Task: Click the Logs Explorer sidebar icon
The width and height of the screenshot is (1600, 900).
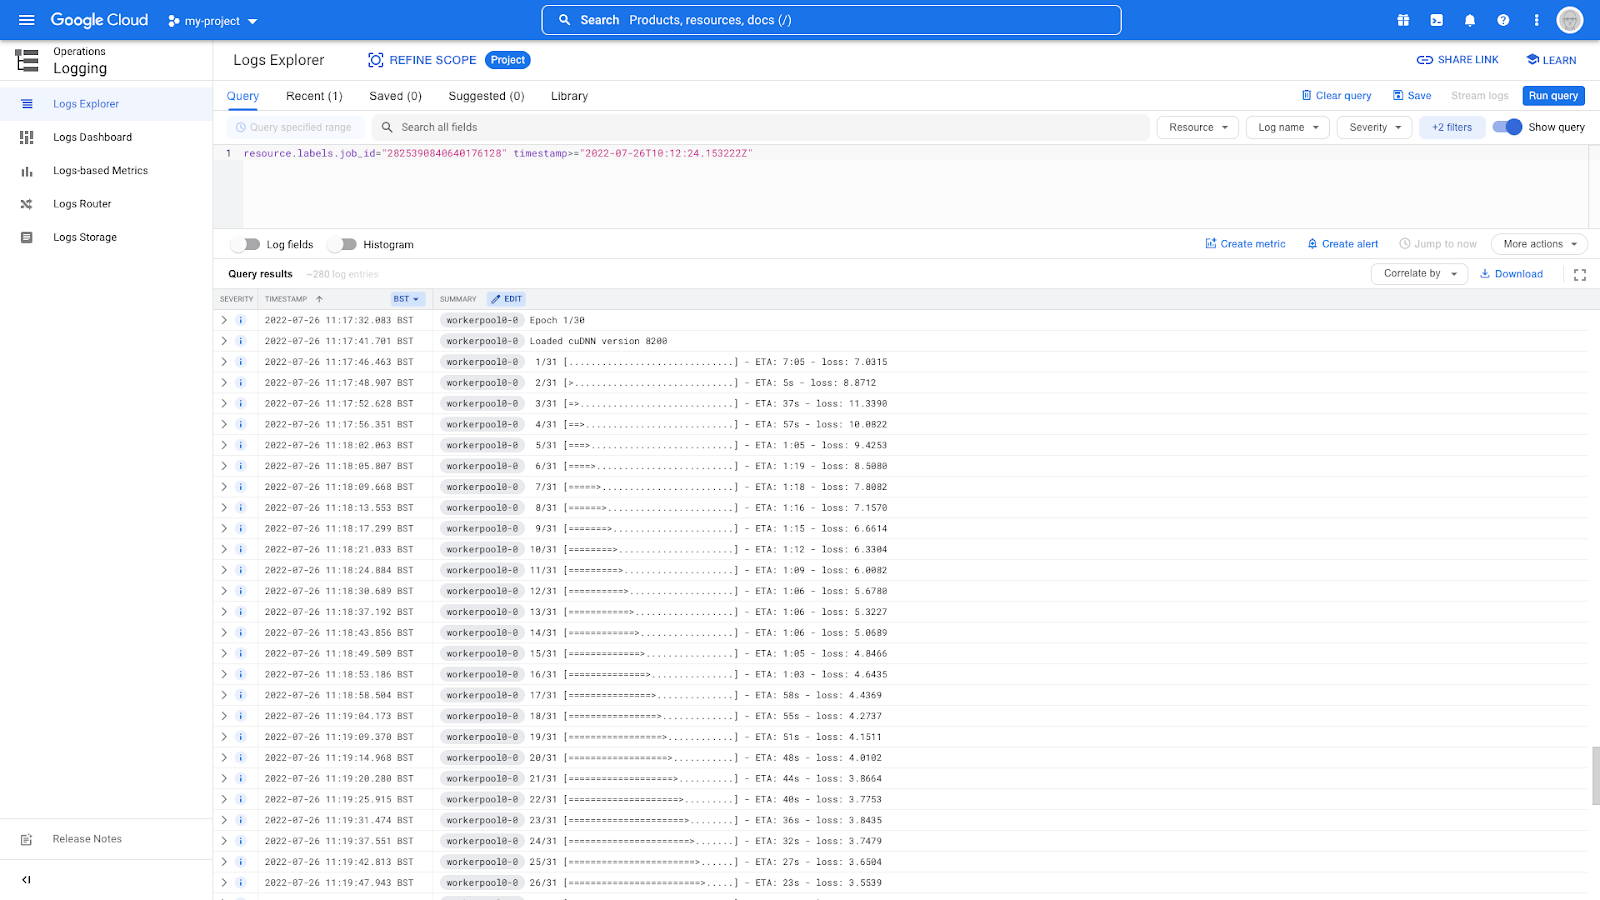Action: pyautogui.click(x=27, y=104)
